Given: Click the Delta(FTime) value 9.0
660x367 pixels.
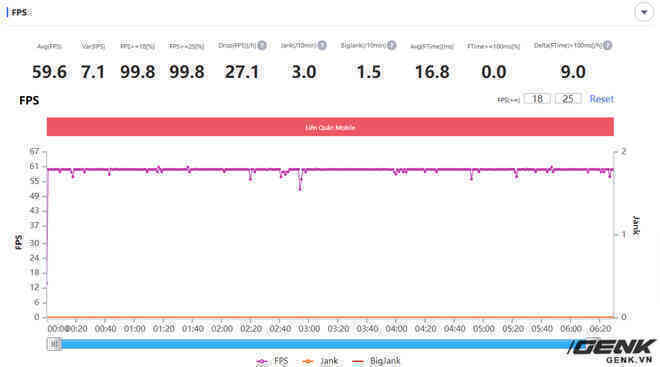Looking at the screenshot, I should point(573,72).
